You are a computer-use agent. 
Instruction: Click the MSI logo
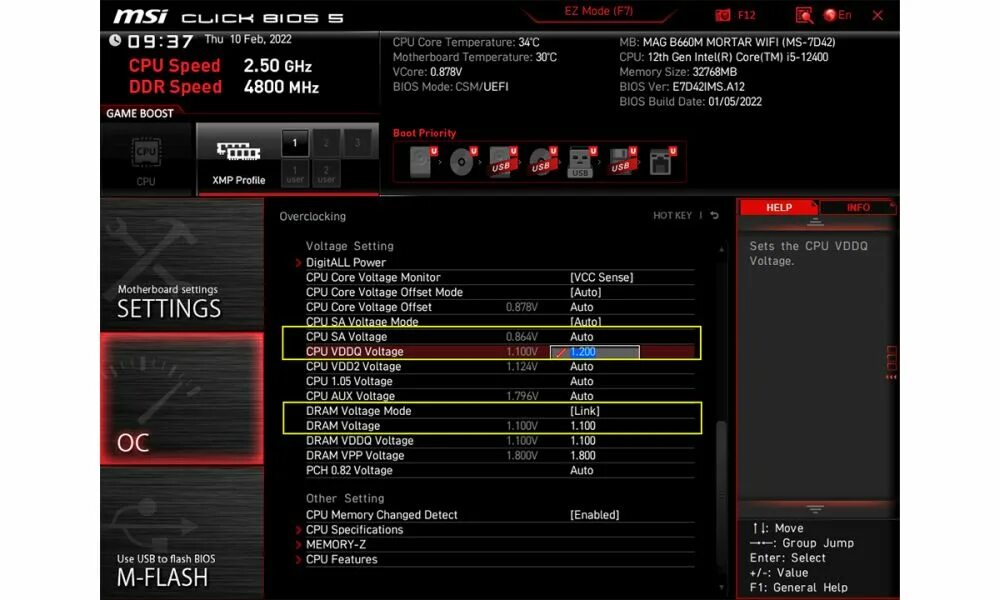click(x=140, y=16)
